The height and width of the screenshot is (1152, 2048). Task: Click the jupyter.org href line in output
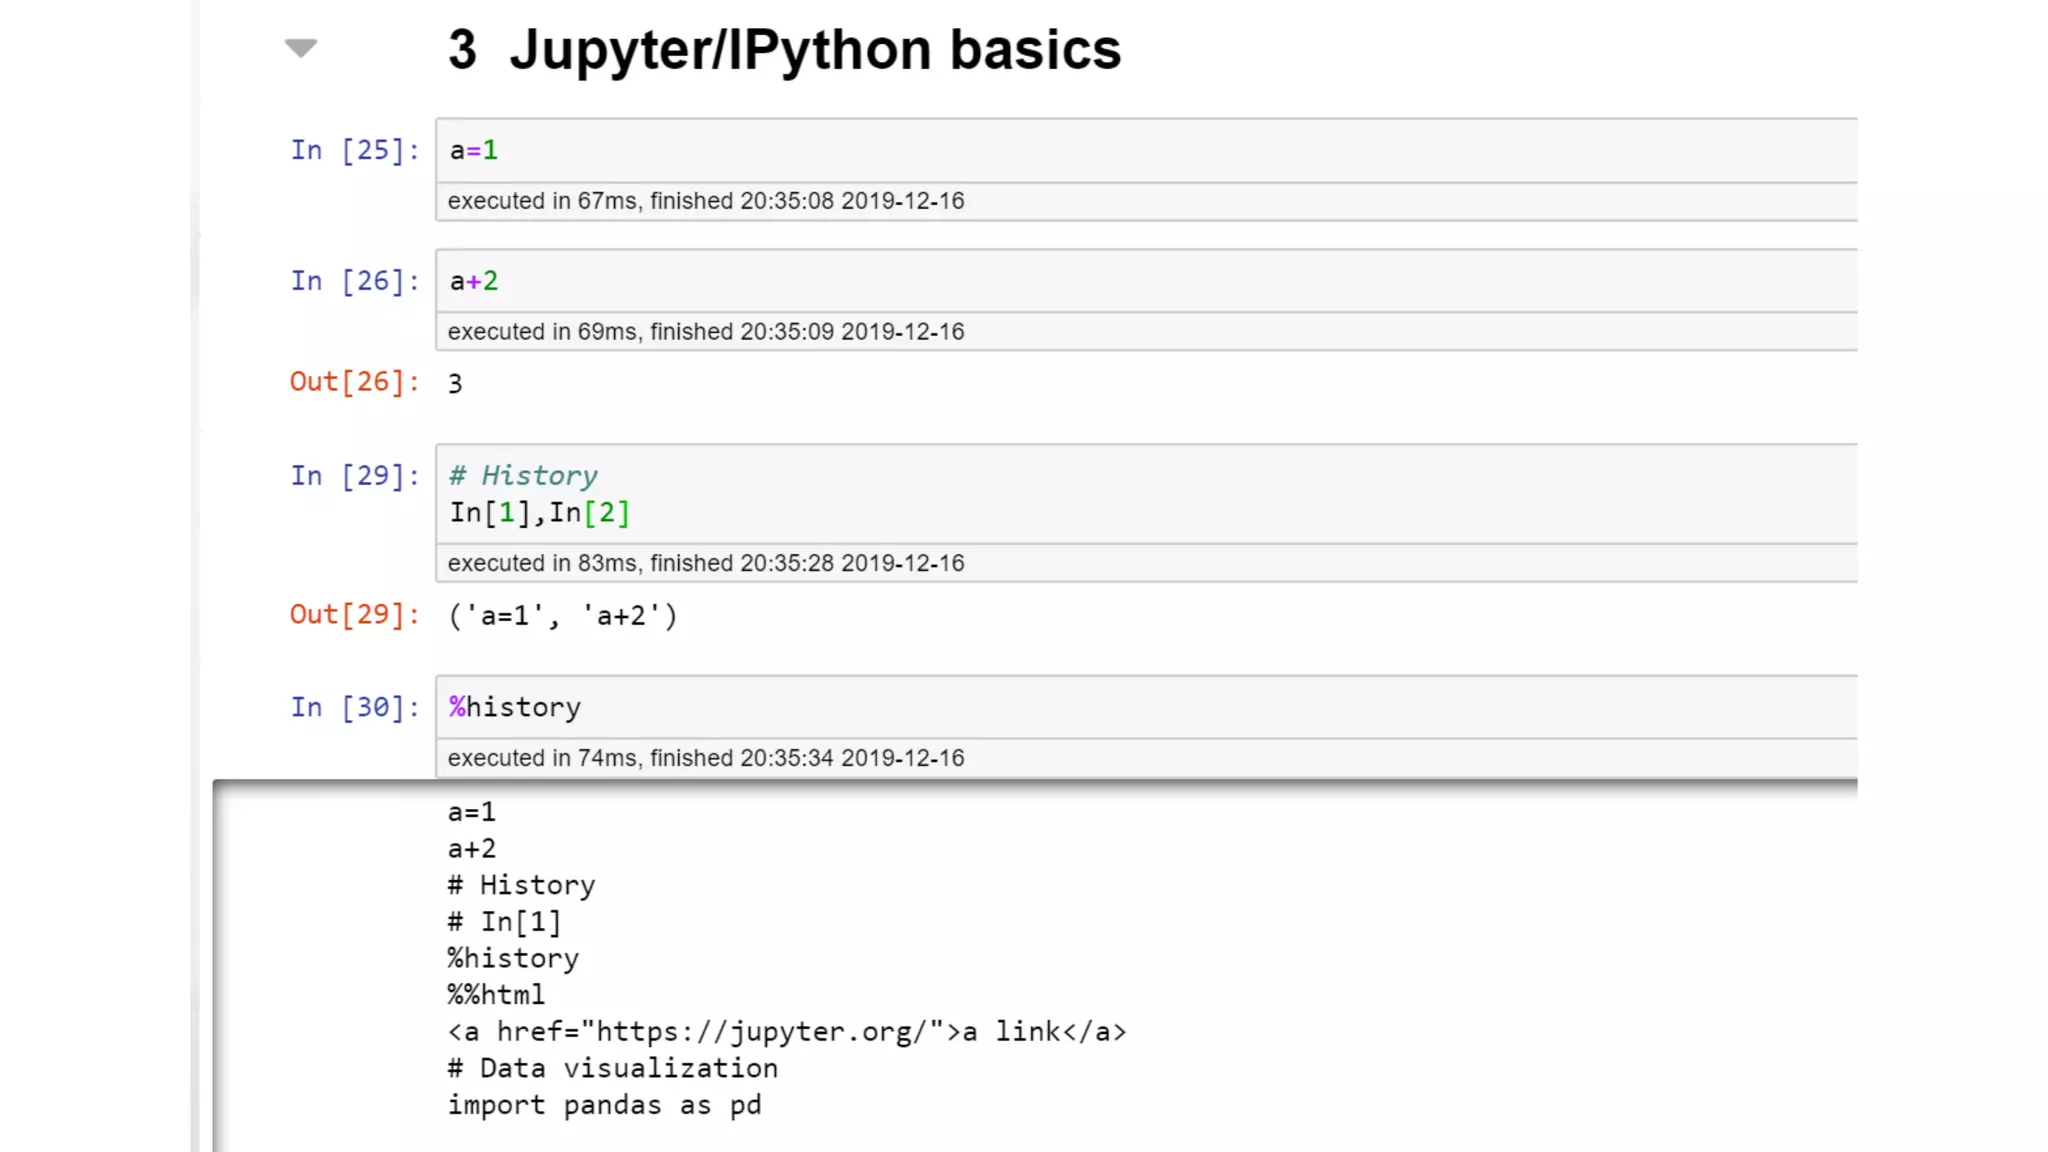point(787,1032)
